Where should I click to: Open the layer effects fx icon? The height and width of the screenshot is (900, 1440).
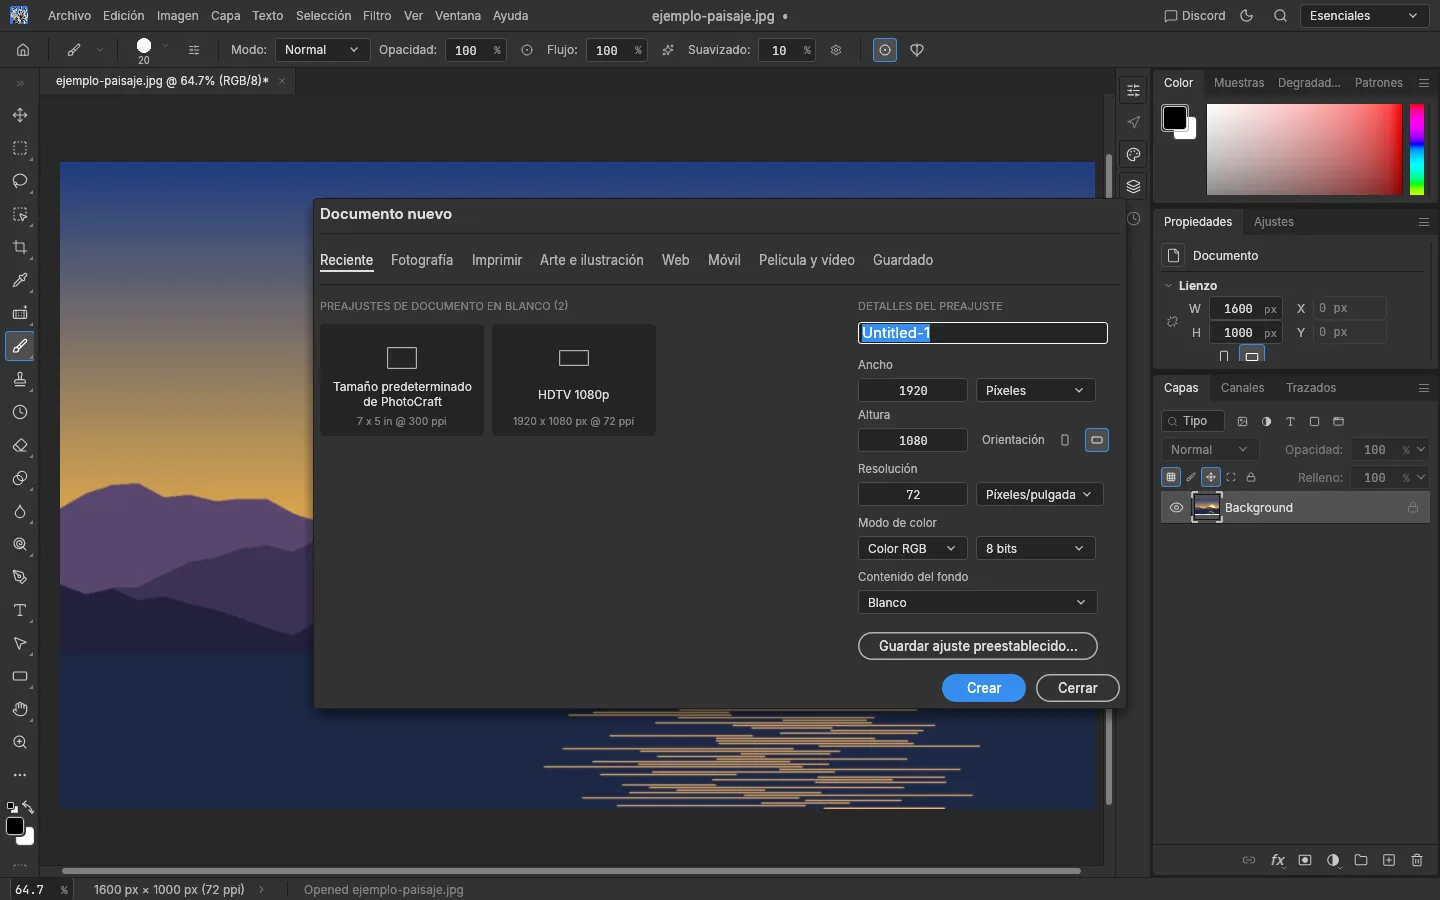tap(1277, 860)
